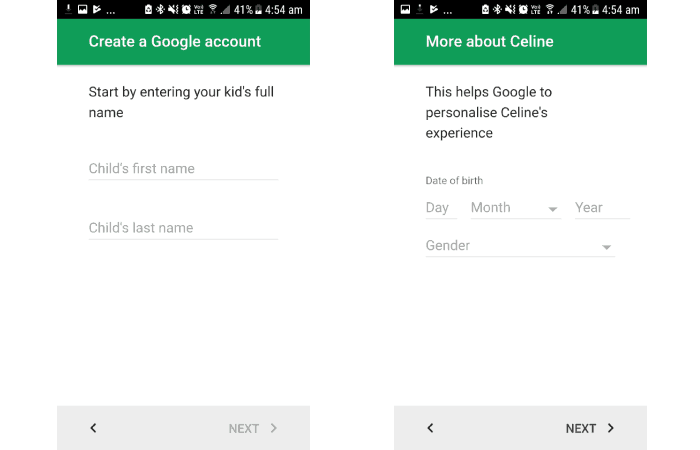This screenshot has width=700, height=450.
Task: Tap back arrow on More about Celine screen
Action: pyautogui.click(x=430, y=428)
